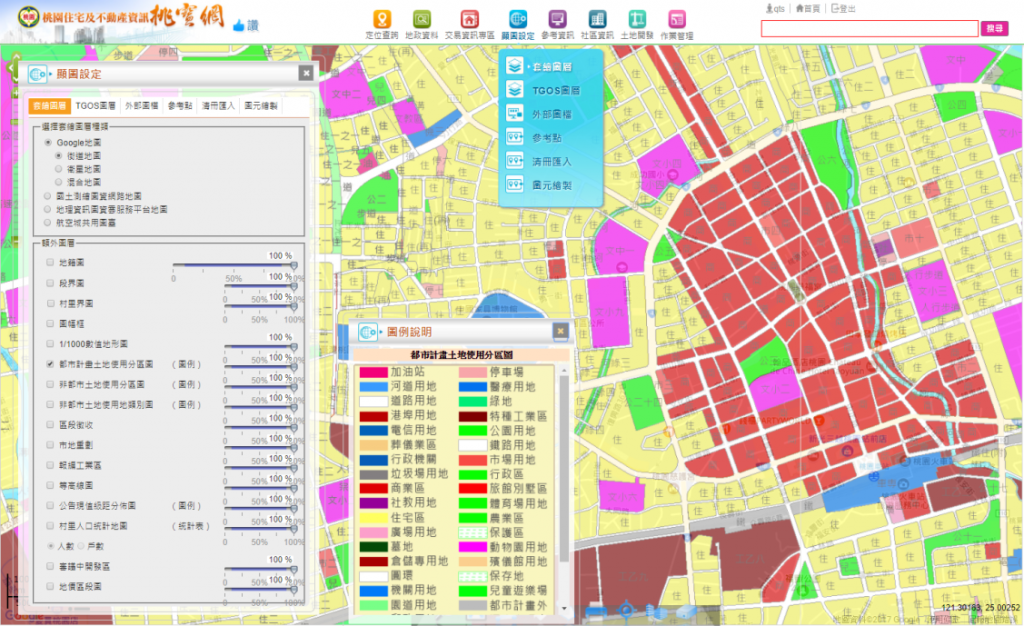Image resolution: width=1024 pixels, height=626 pixels.
Task: Click the search text input field
Action: [x=869, y=28]
